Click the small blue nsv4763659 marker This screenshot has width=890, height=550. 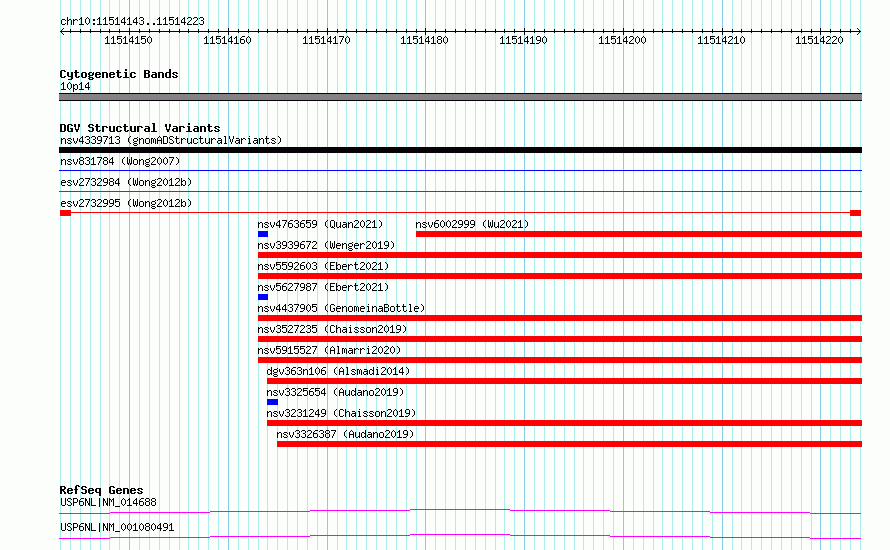tap(263, 234)
